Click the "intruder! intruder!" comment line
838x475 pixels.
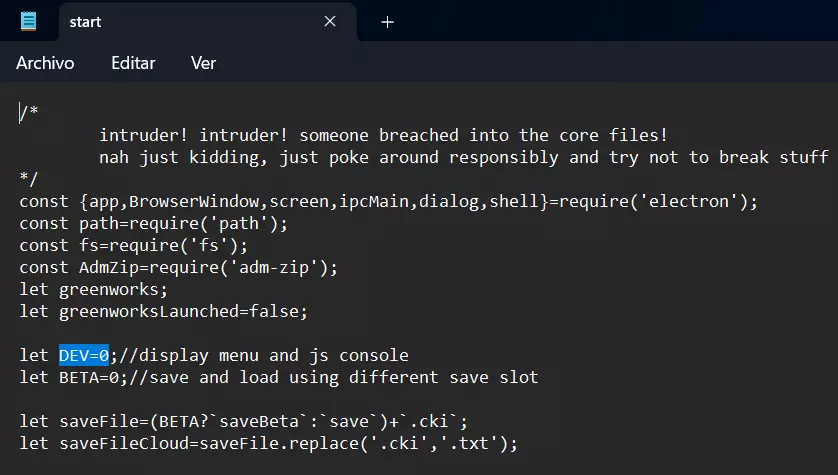pos(383,135)
